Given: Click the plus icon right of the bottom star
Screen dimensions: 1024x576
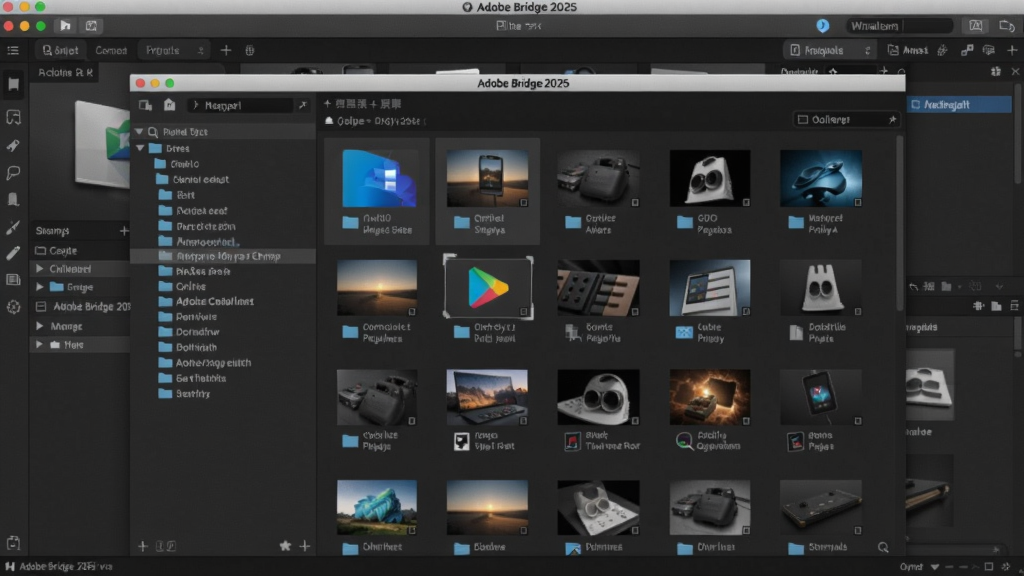Looking at the screenshot, I should pos(304,546).
